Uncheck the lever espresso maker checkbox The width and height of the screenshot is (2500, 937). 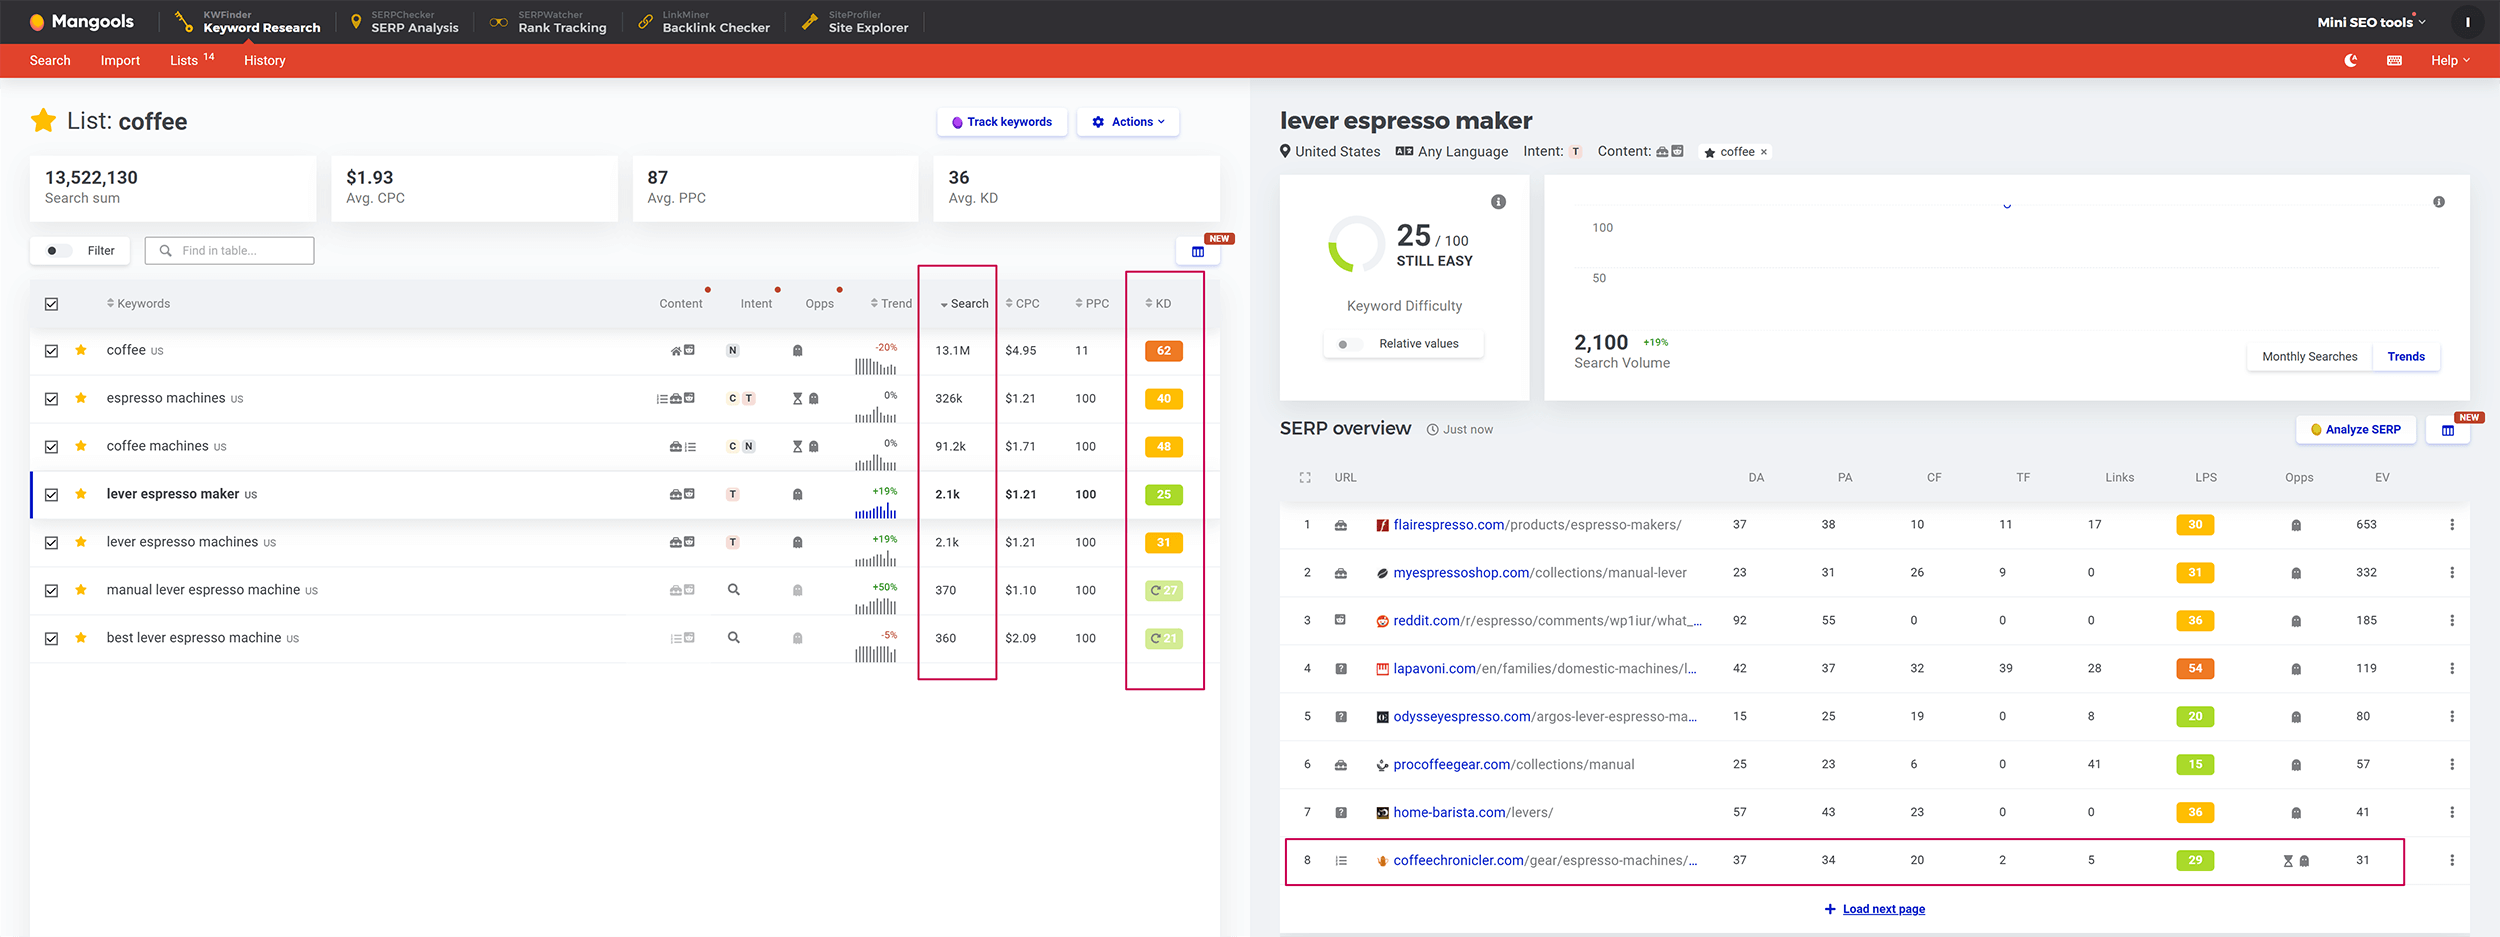pyautogui.click(x=51, y=495)
